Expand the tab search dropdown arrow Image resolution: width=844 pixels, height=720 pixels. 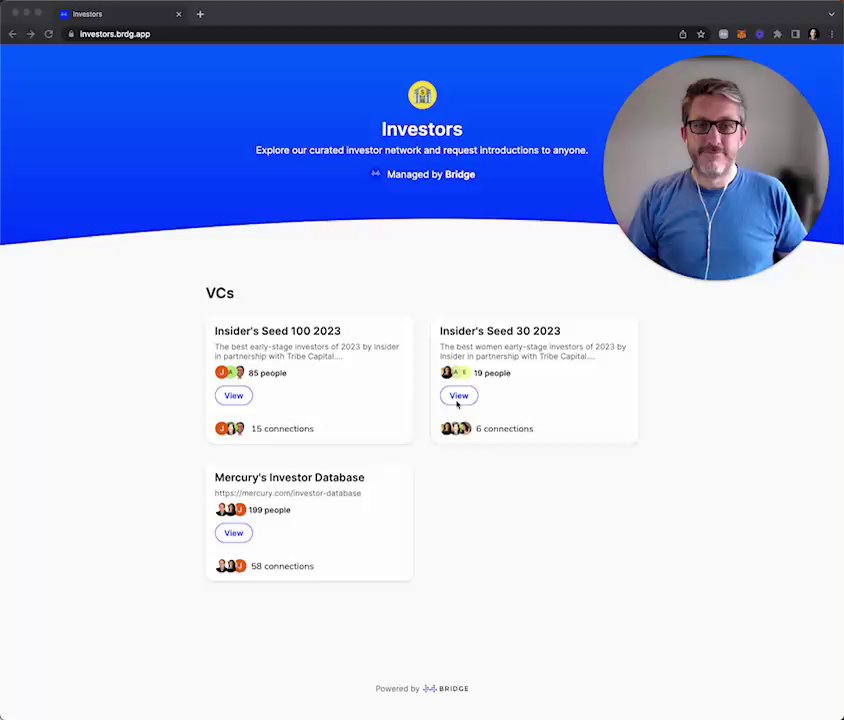tap(831, 14)
